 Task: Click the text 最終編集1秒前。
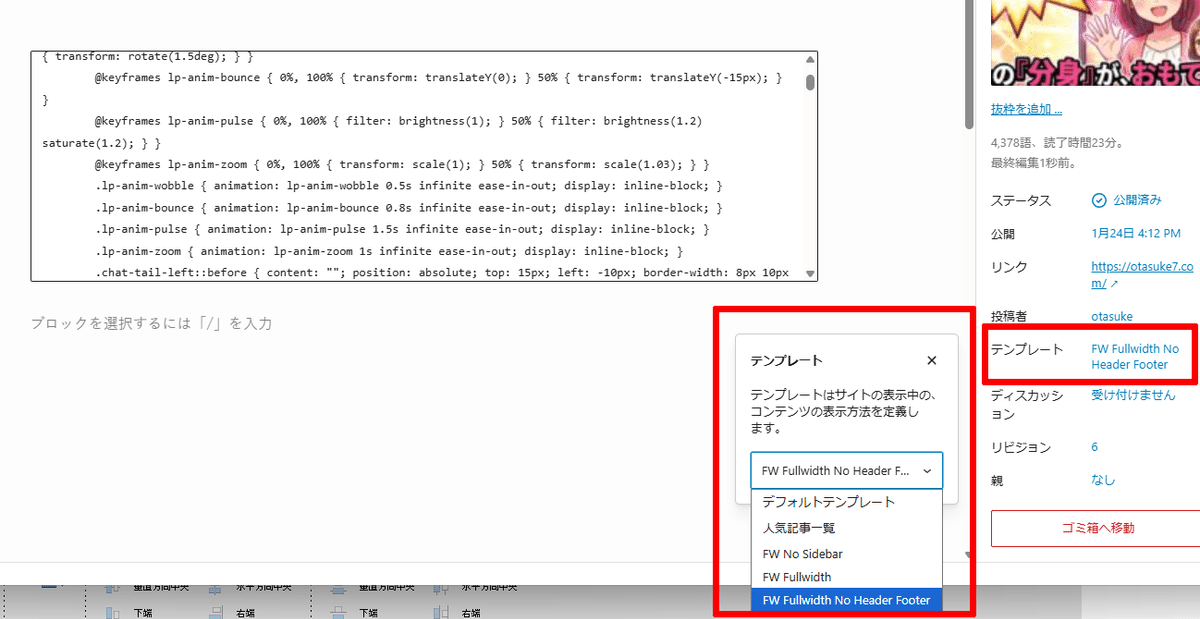point(1033,162)
